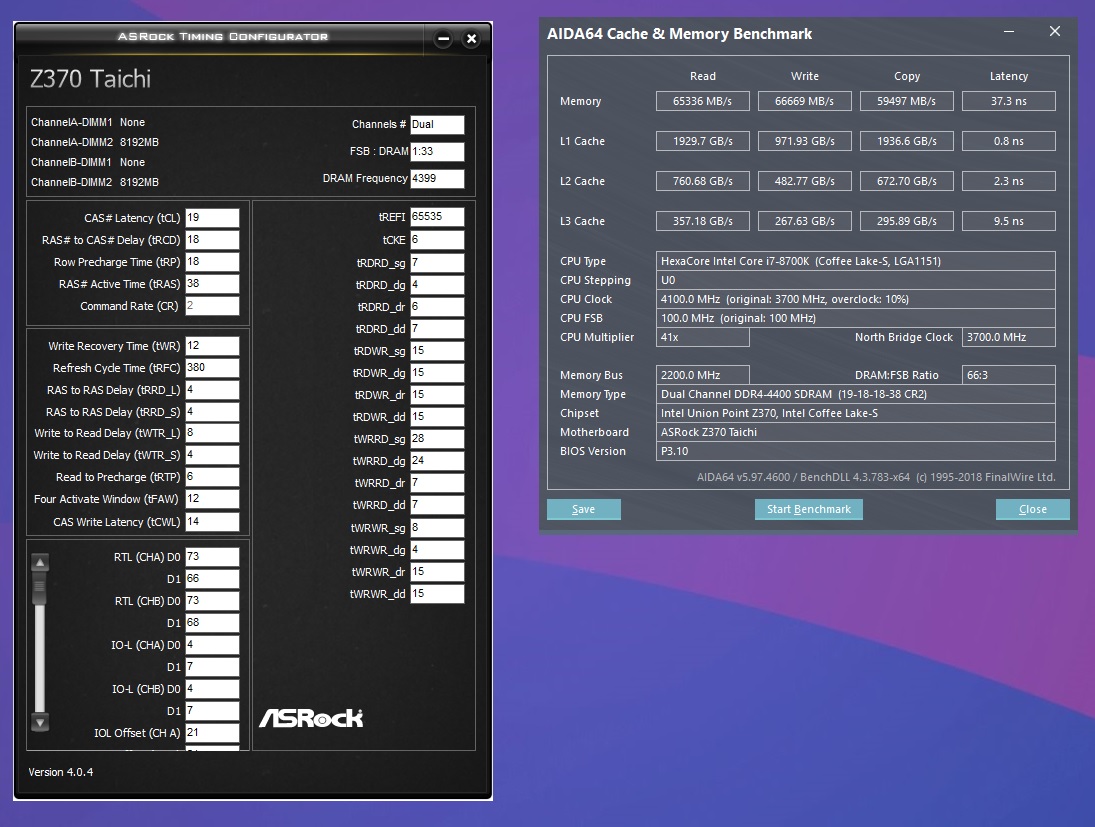Viewport: 1095px width, 827px height.
Task: Click the Channels # field showing Dual
Action: coord(437,124)
